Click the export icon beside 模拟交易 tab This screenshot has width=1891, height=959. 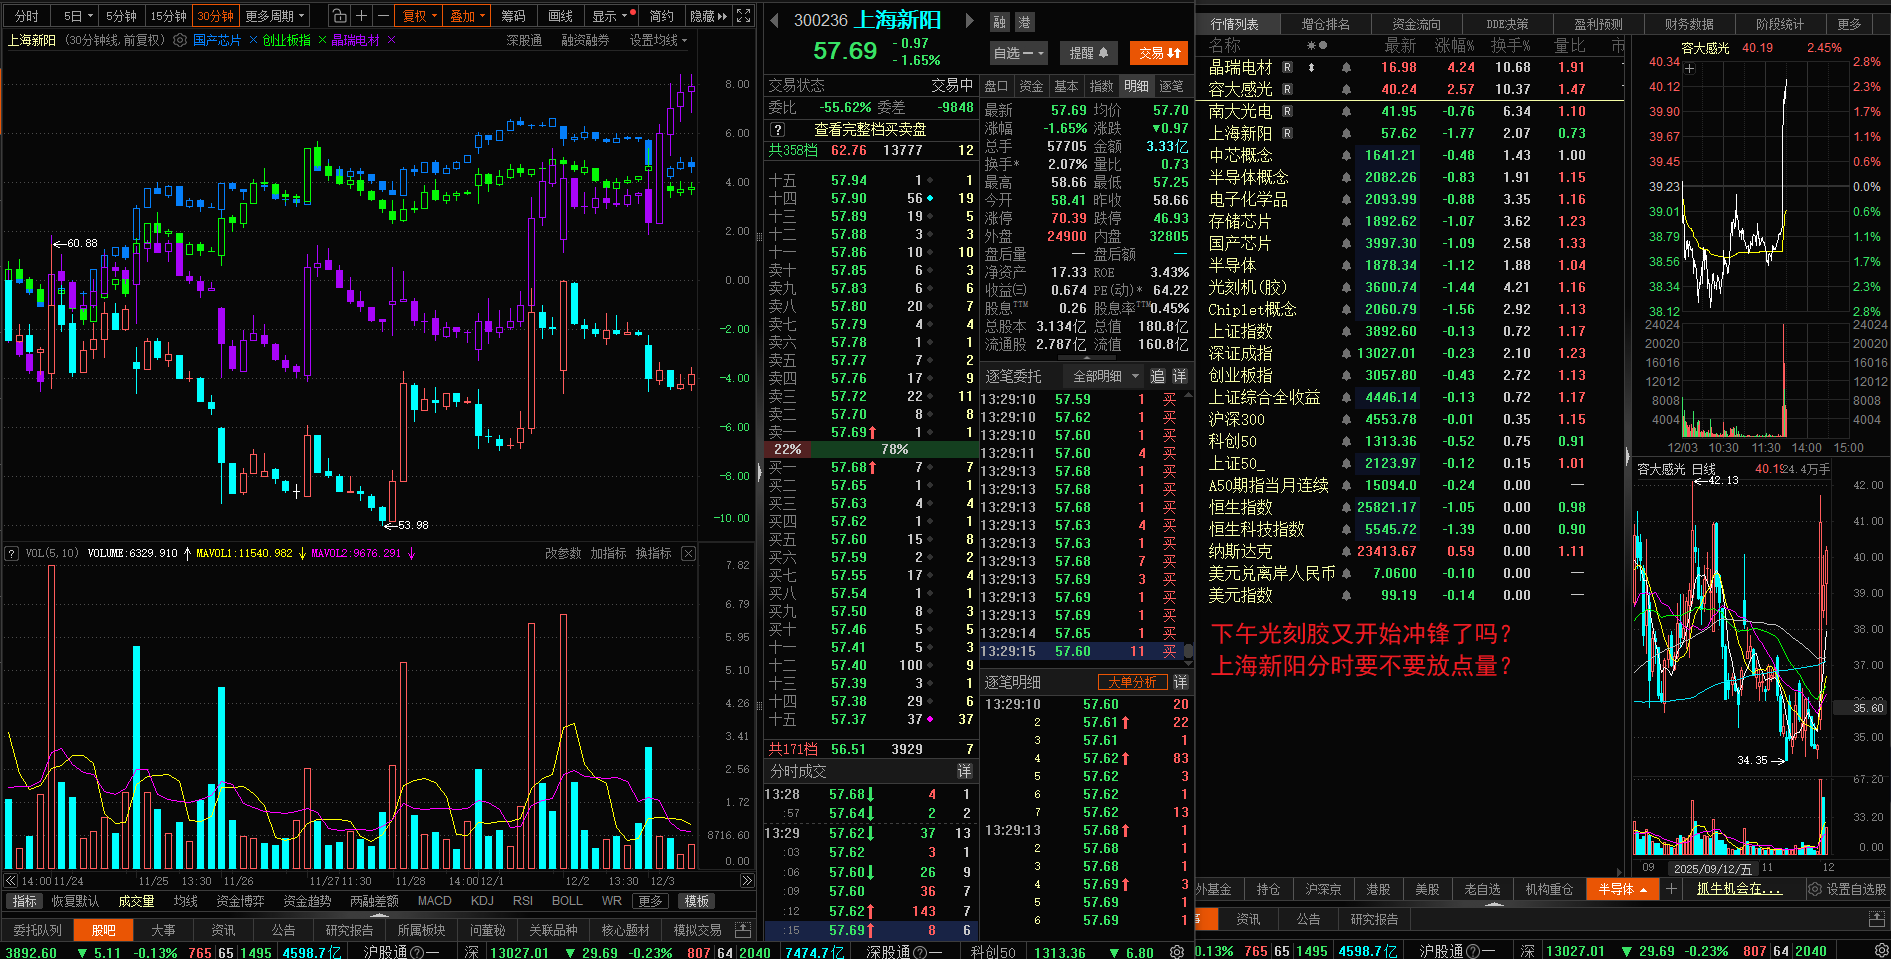pyautogui.click(x=742, y=930)
